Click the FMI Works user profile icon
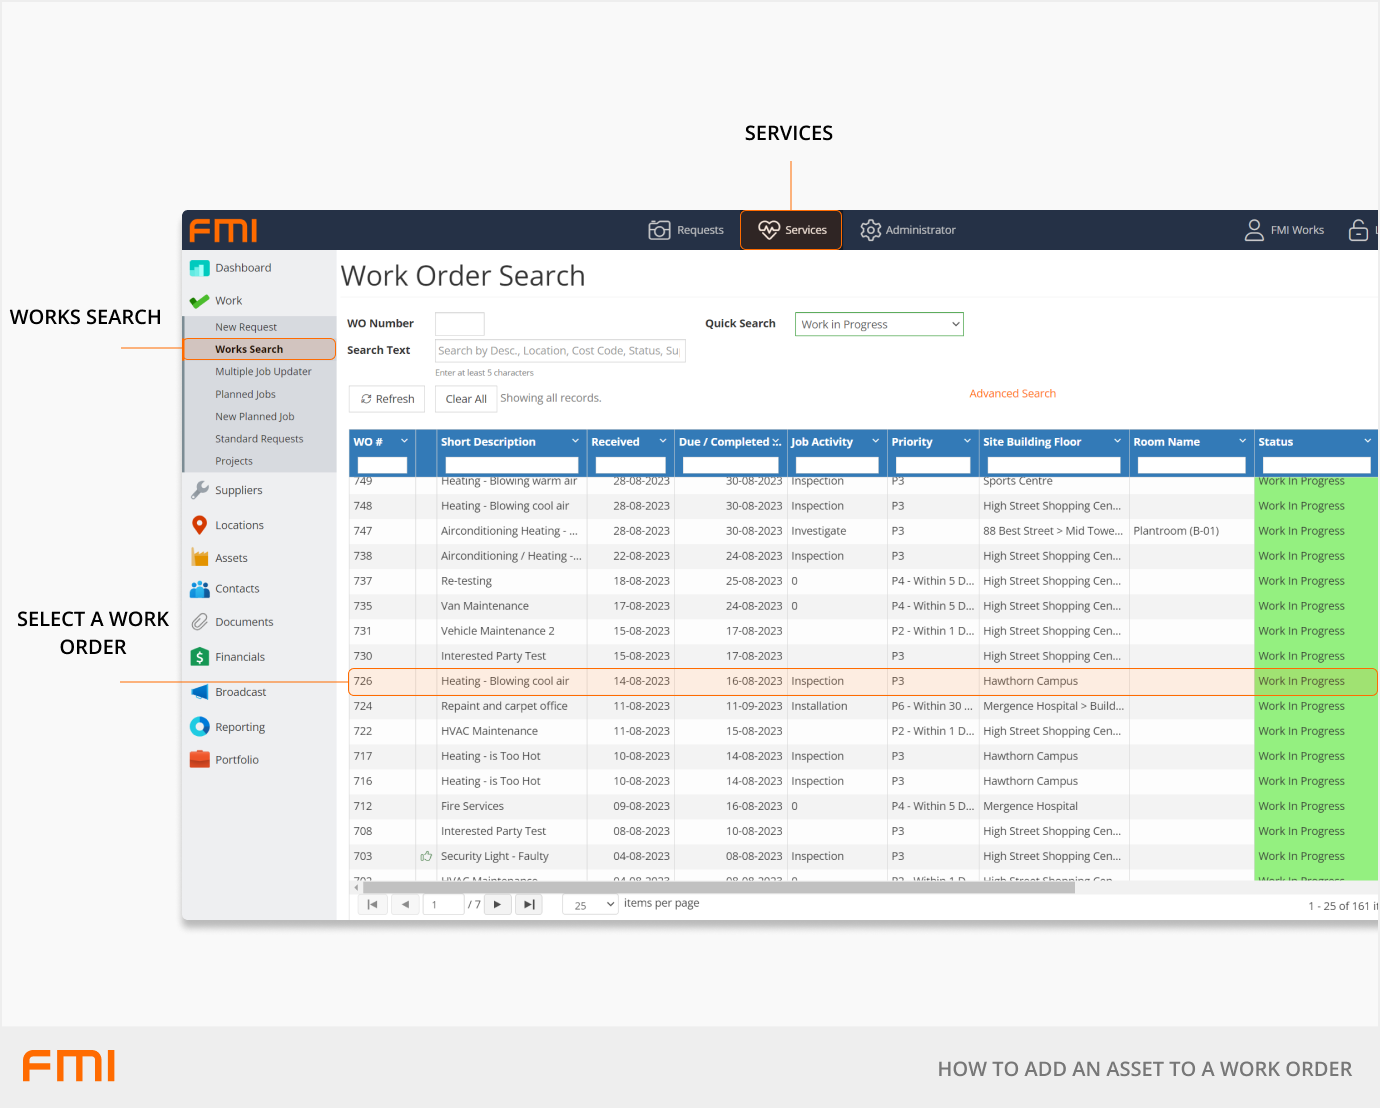 1253,230
